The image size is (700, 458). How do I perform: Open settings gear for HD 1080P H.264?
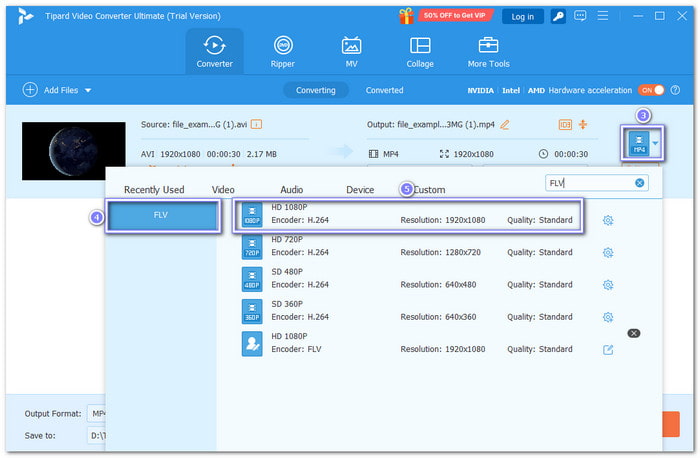coord(608,220)
